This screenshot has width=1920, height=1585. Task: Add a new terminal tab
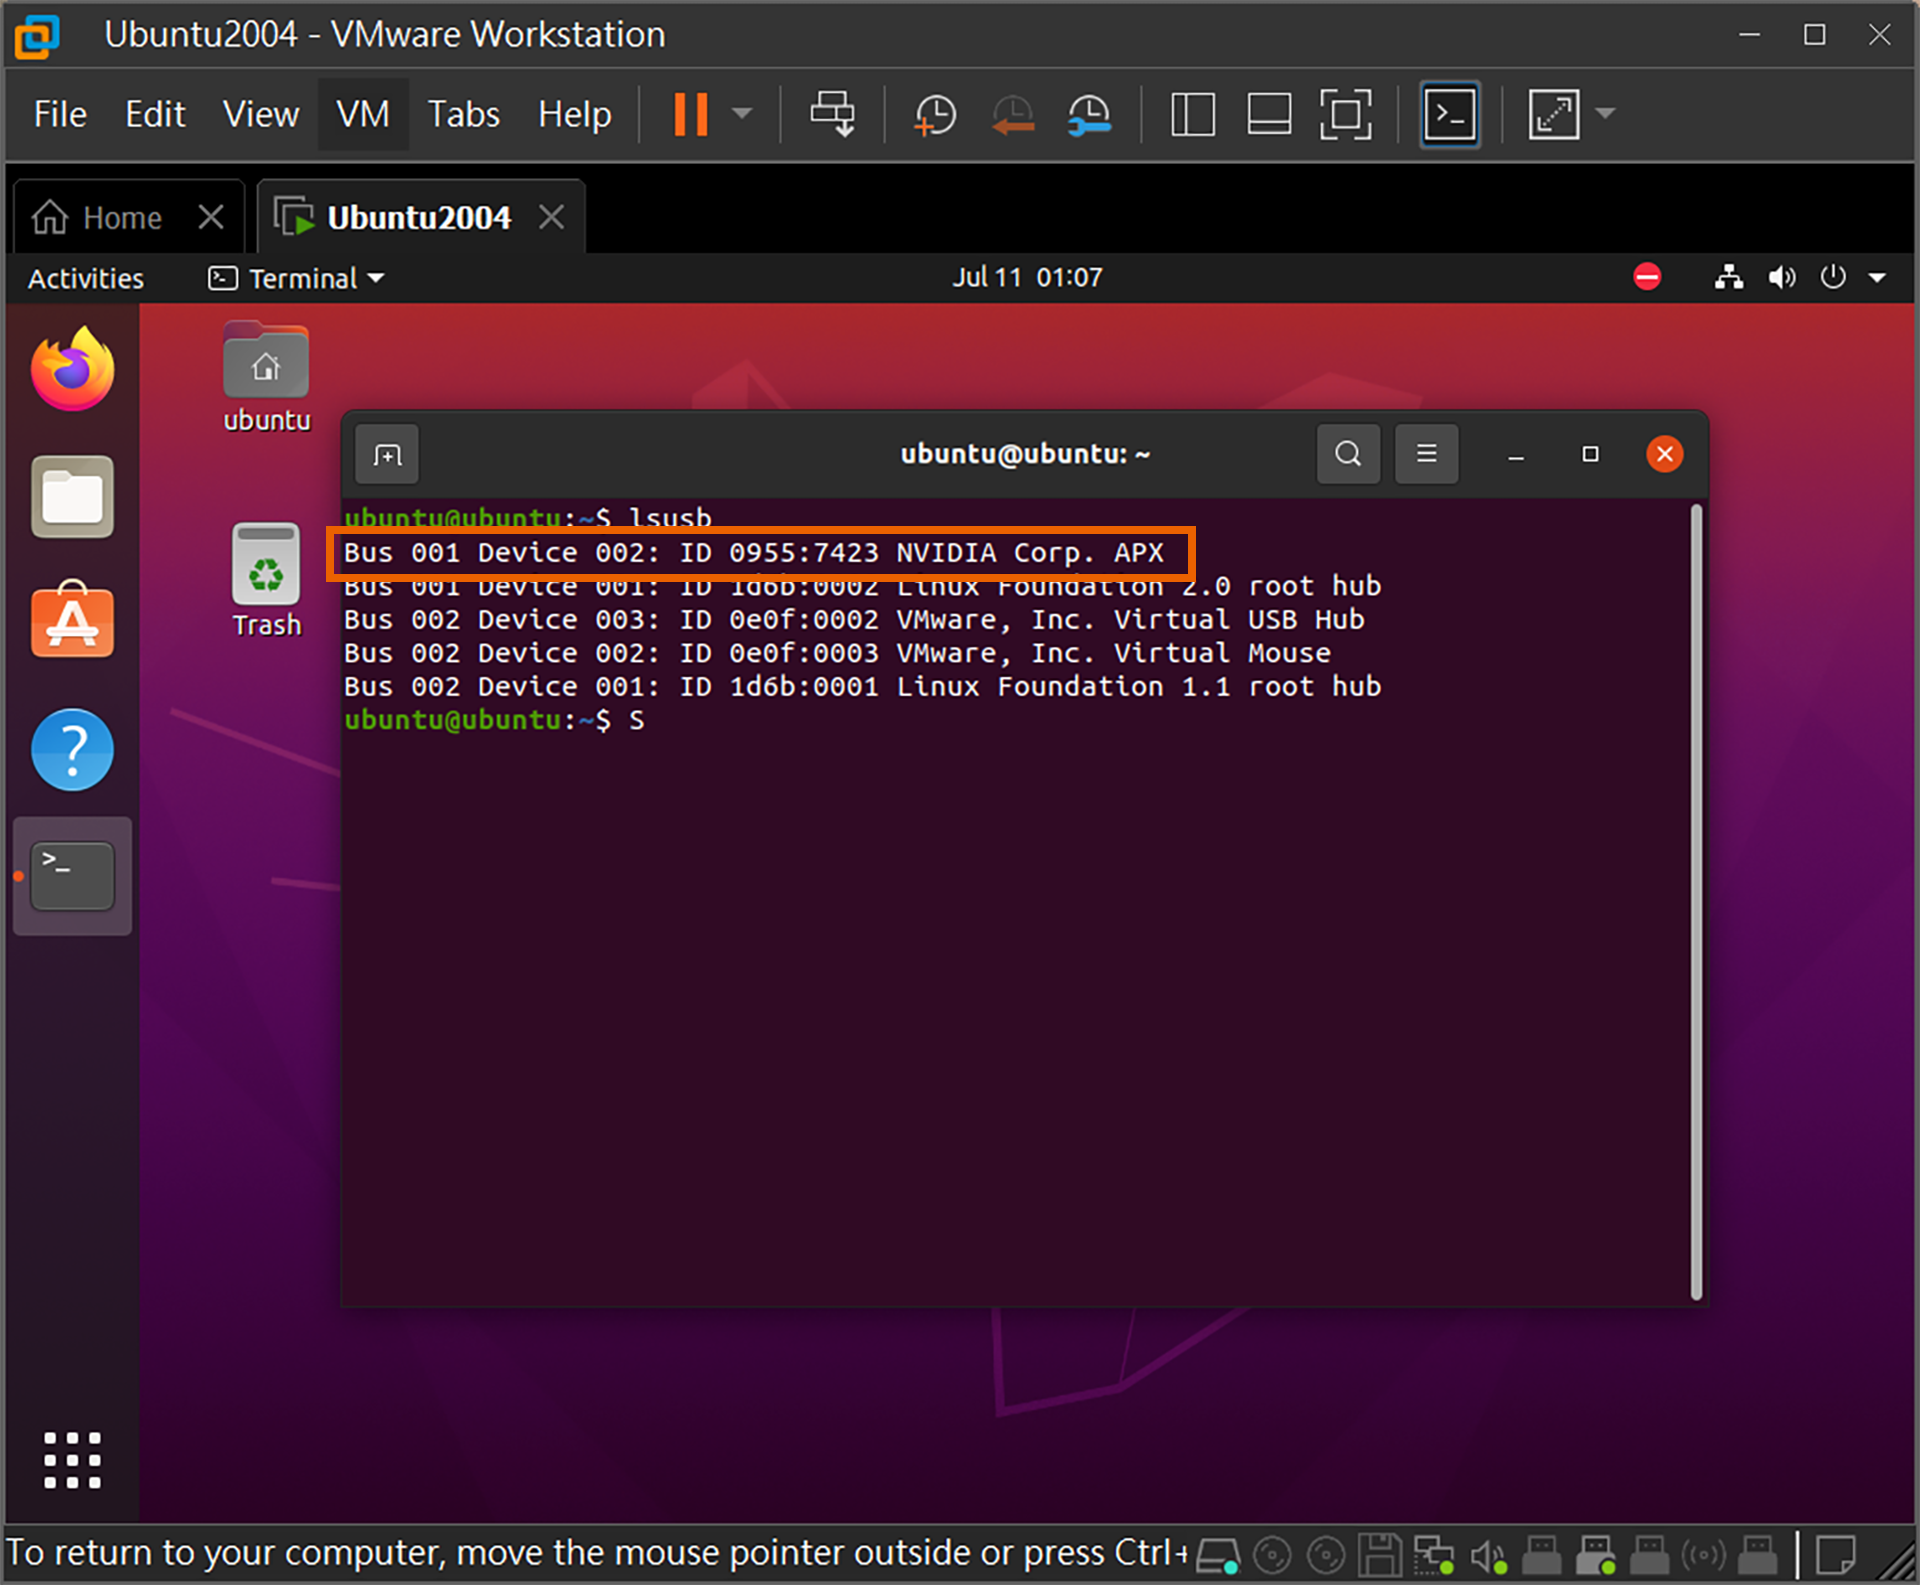[387, 455]
